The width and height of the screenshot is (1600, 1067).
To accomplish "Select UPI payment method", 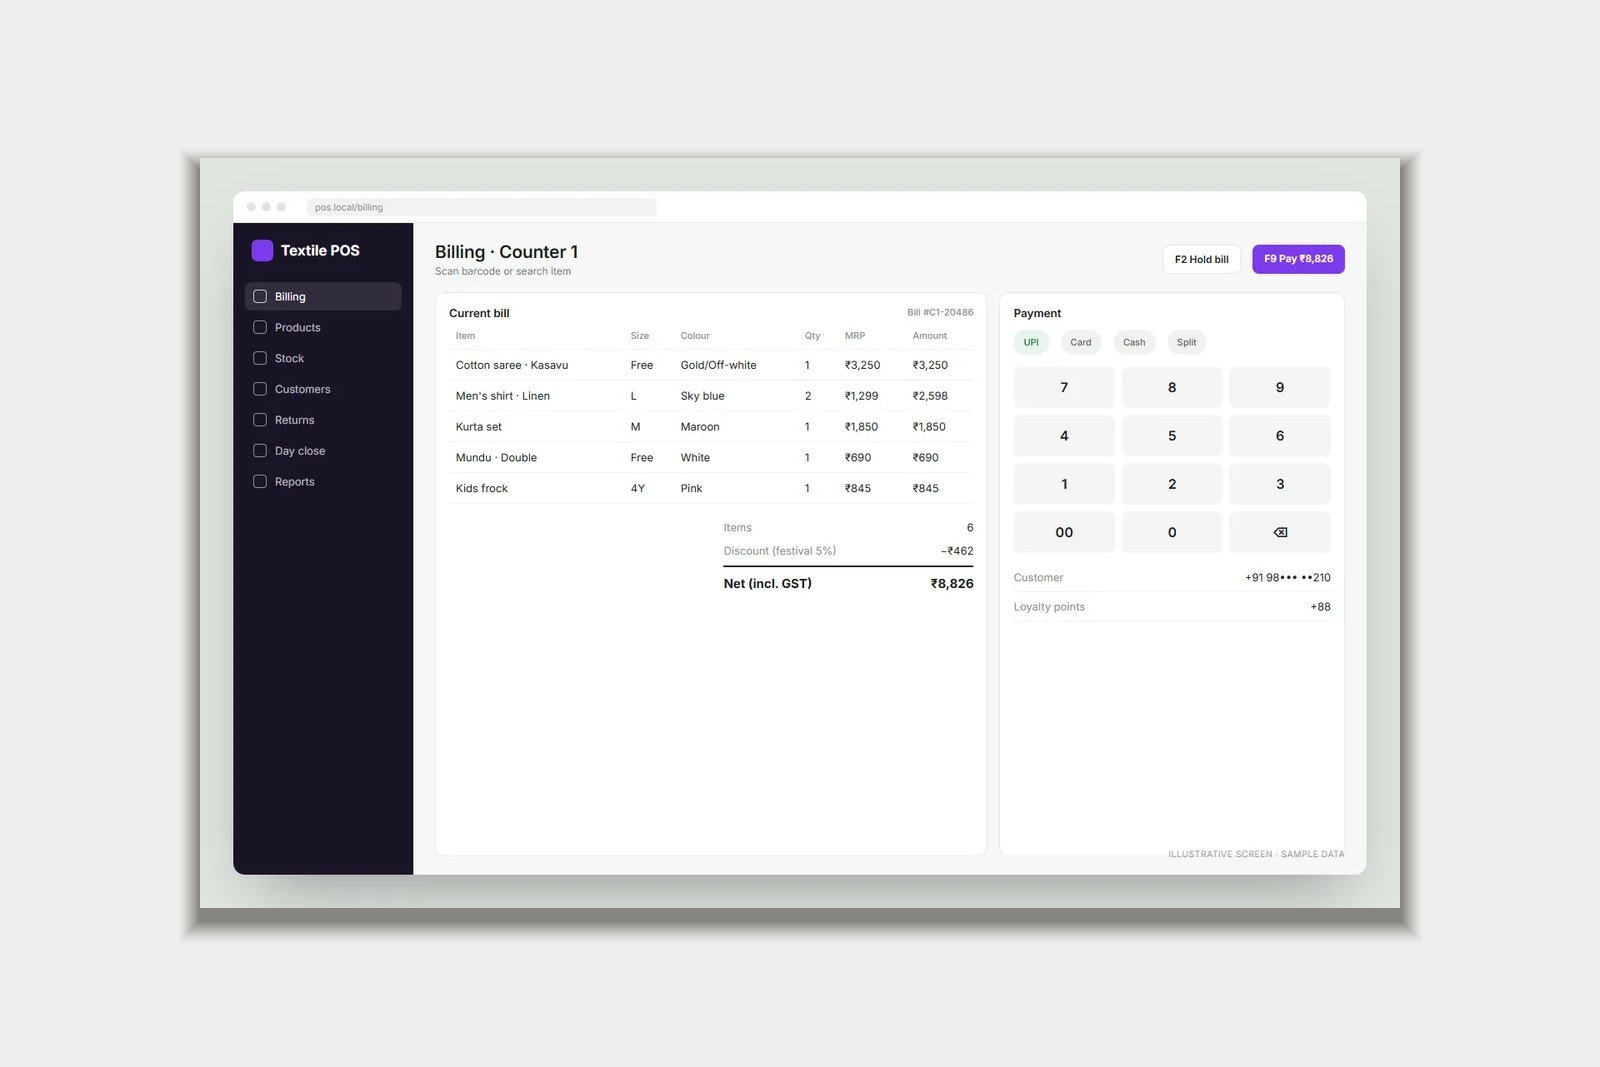I will (1031, 342).
